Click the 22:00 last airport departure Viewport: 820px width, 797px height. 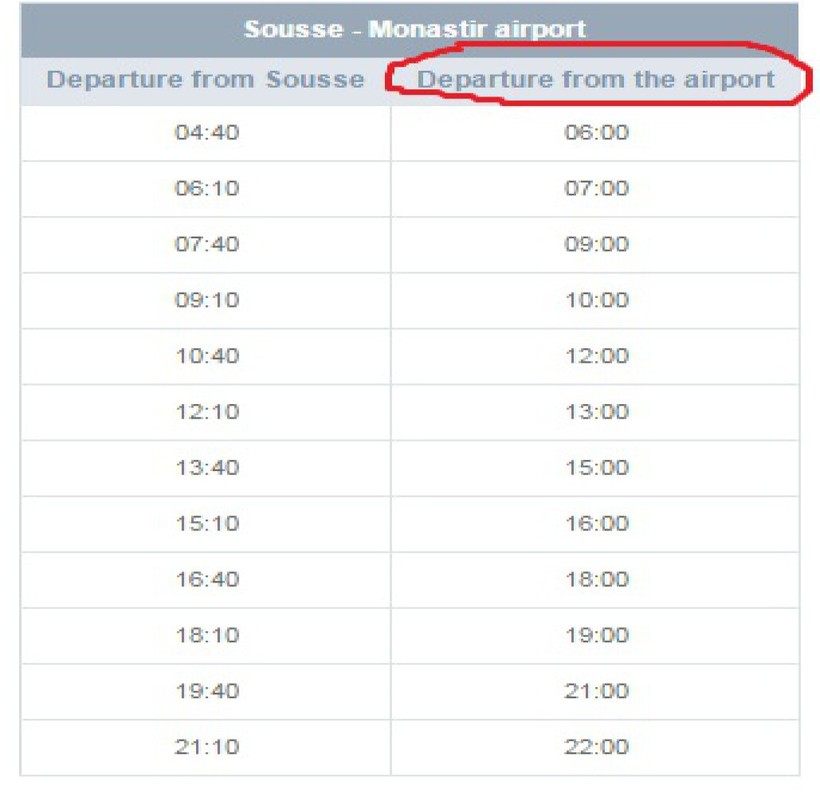pyautogui.click(x=597, y=747)
